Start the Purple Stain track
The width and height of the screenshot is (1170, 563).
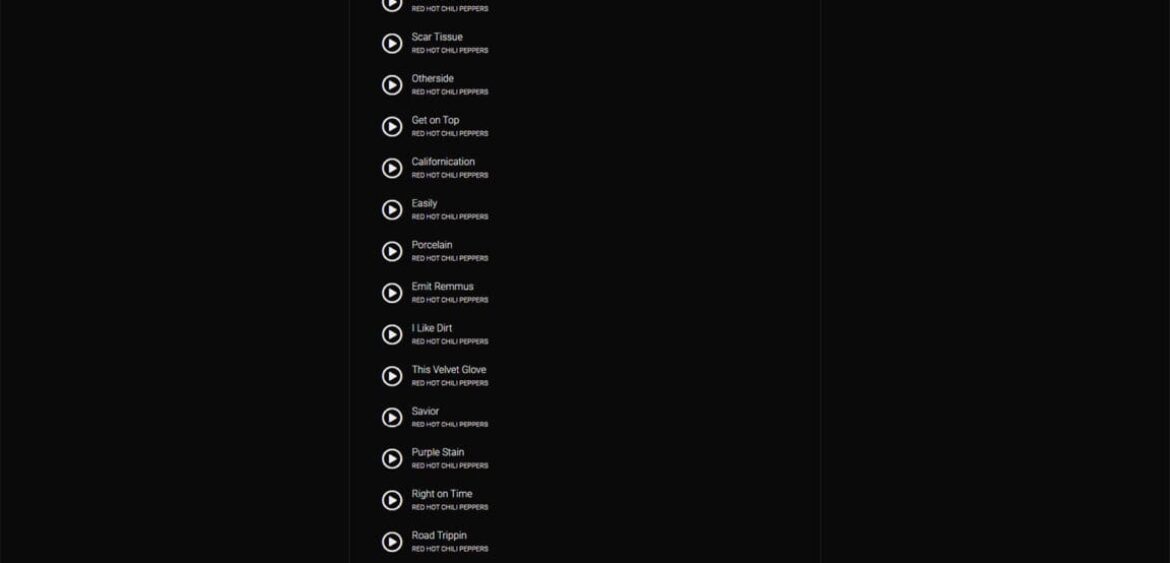[392, 459]
